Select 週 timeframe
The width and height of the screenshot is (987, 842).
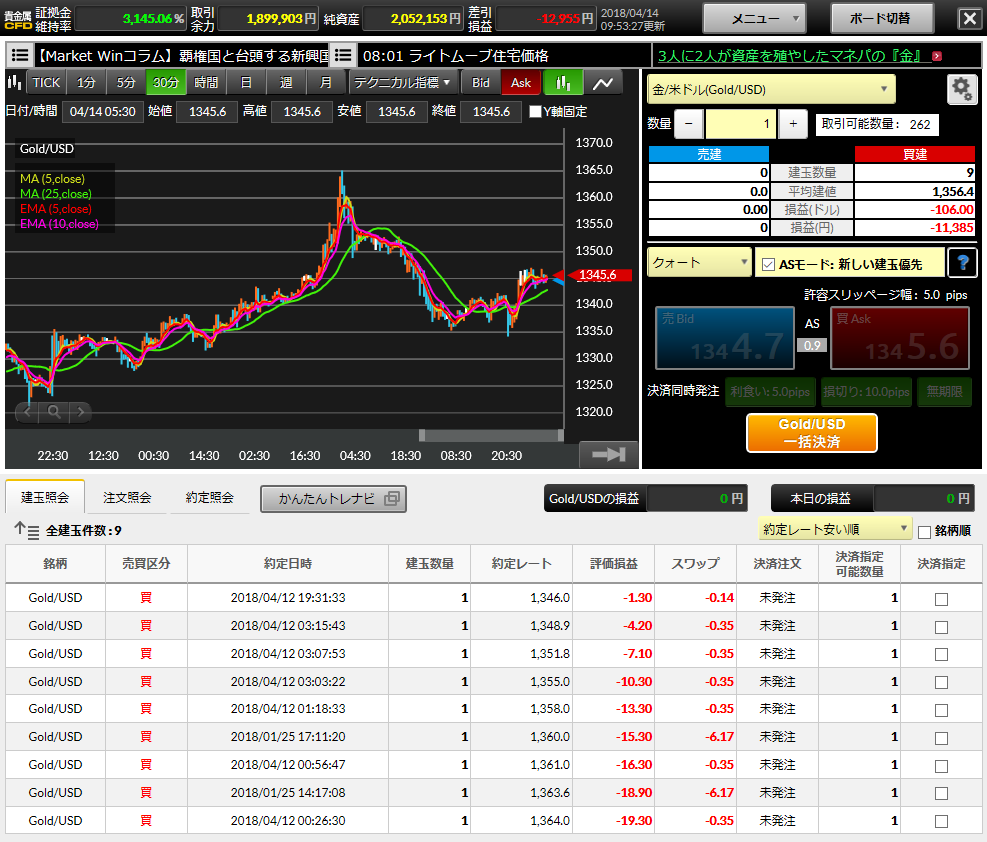tap(286, 82)
